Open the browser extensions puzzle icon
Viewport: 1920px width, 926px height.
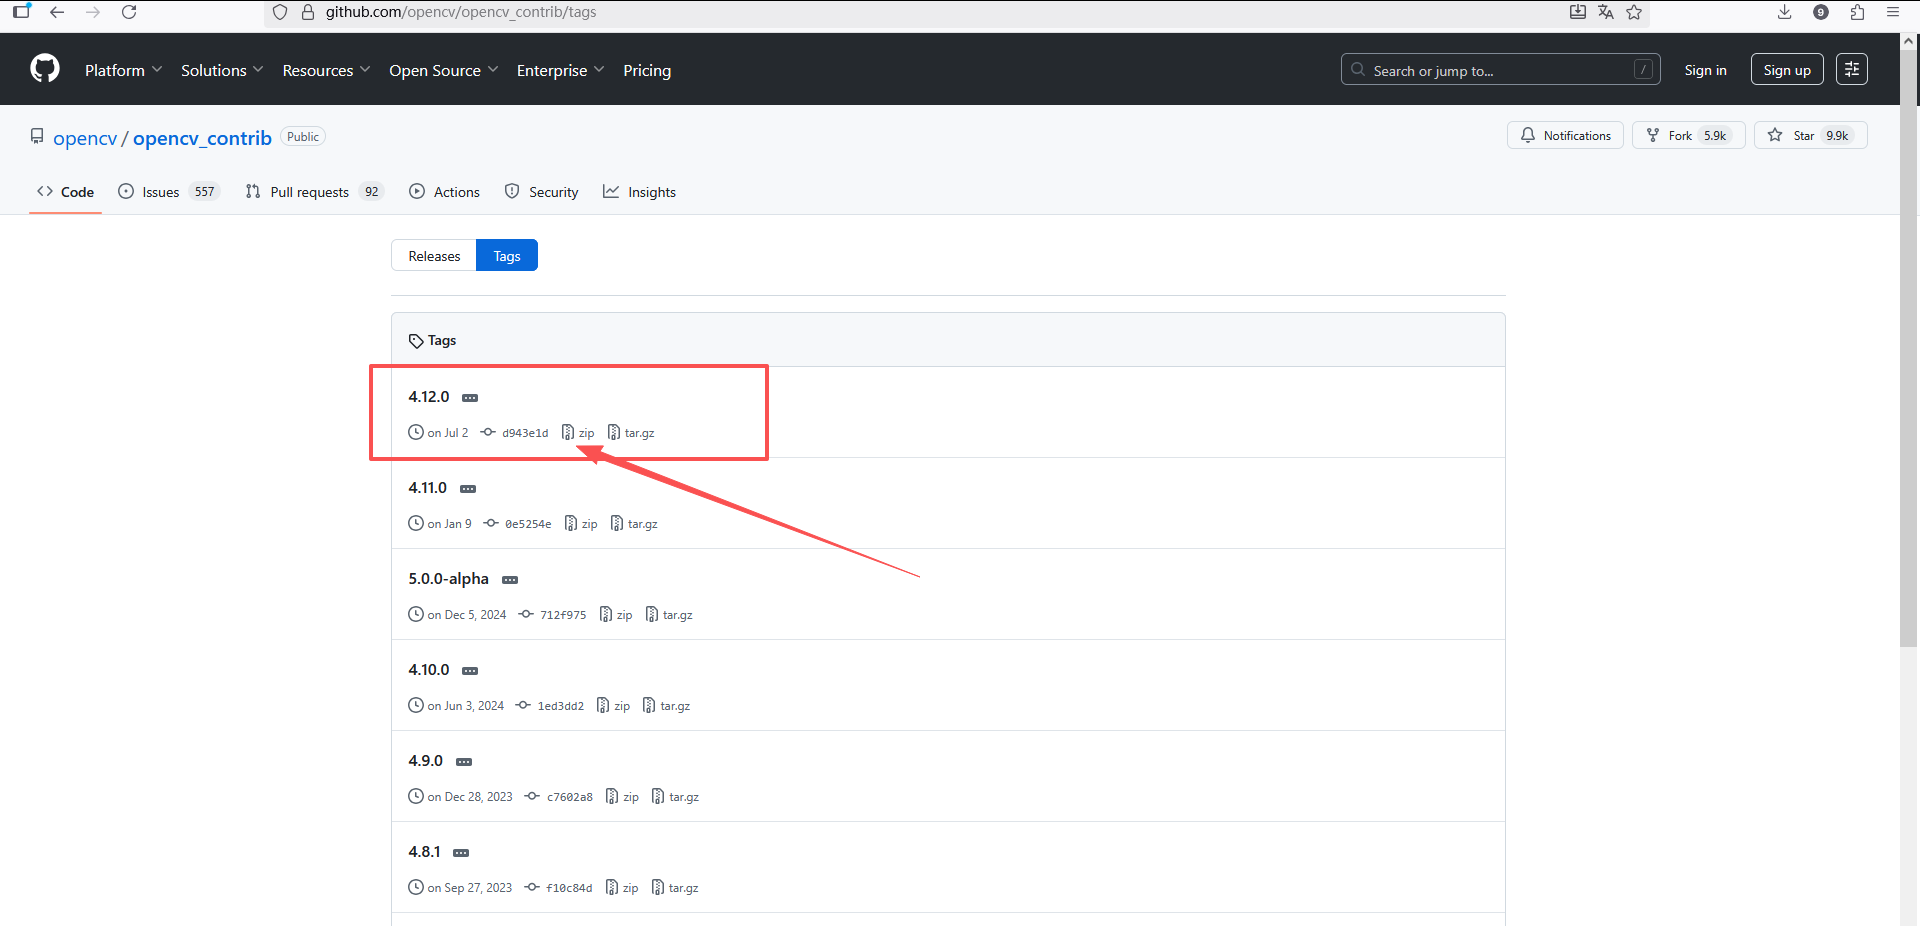pos(1857,12)
